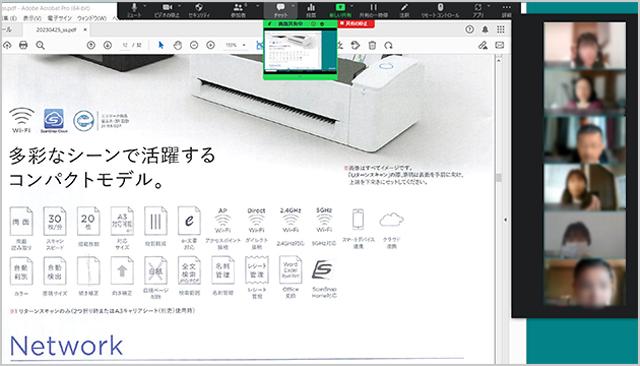Image resolution: width=640 pixels, height=366 pixels.
Task: Select the Acrobat selection arrow tool
Action: 161,45
